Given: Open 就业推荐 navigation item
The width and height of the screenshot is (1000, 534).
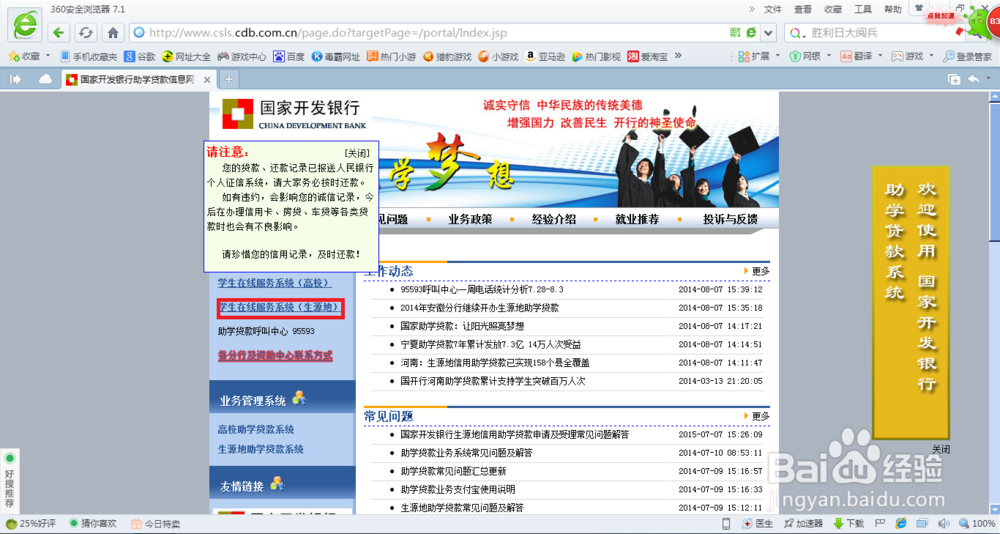Looking at the screenshot, I should click(637, 219).
